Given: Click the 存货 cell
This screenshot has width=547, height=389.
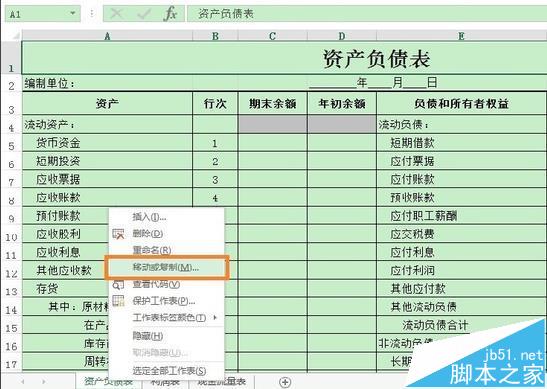Looking at the screenshot, I should click(x=66, y=289).
